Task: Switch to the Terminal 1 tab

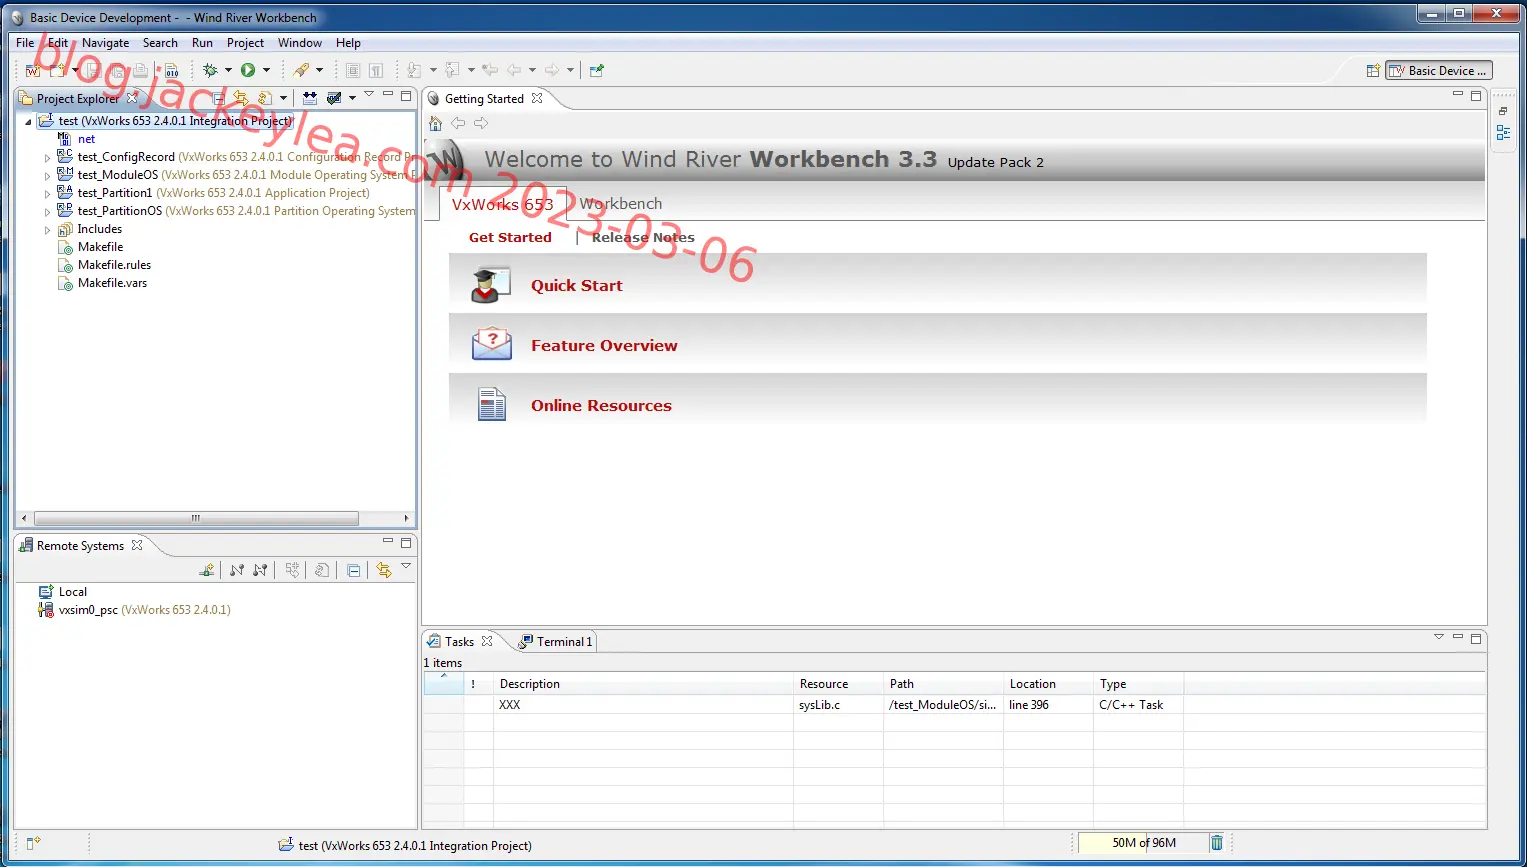Action: 556,642
